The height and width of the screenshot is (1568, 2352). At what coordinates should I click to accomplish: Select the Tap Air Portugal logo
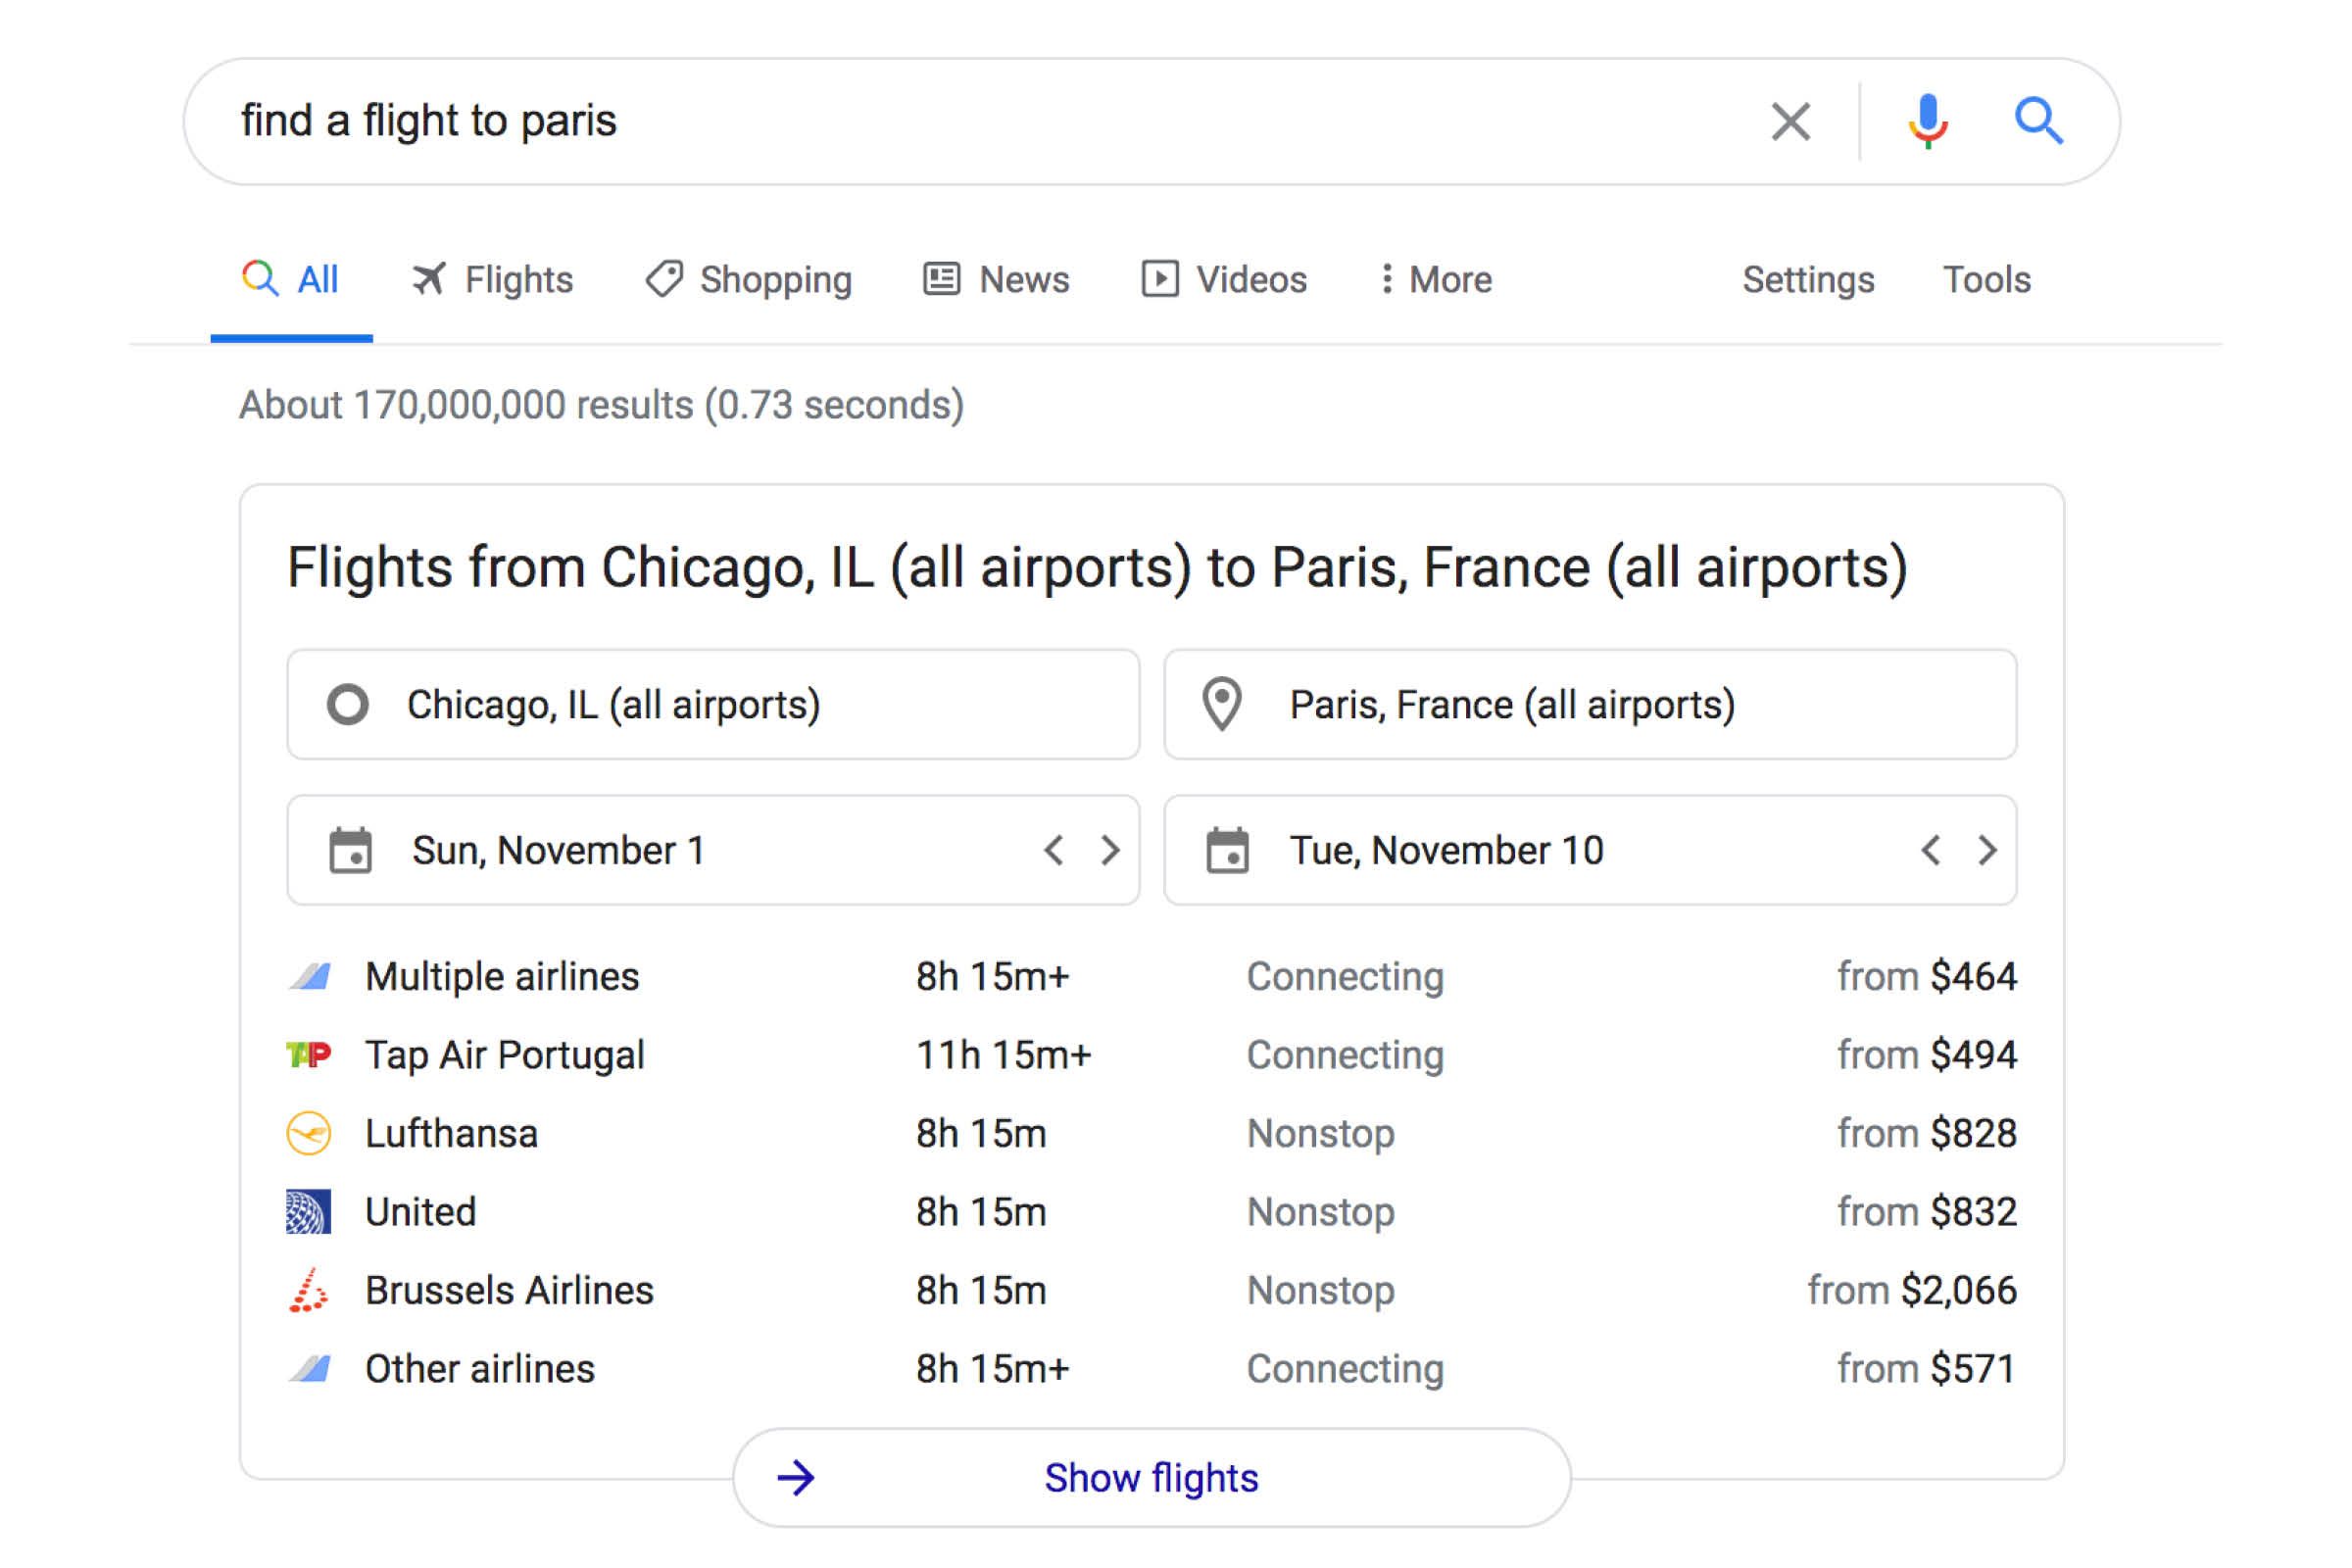[x=310, y=1054]
